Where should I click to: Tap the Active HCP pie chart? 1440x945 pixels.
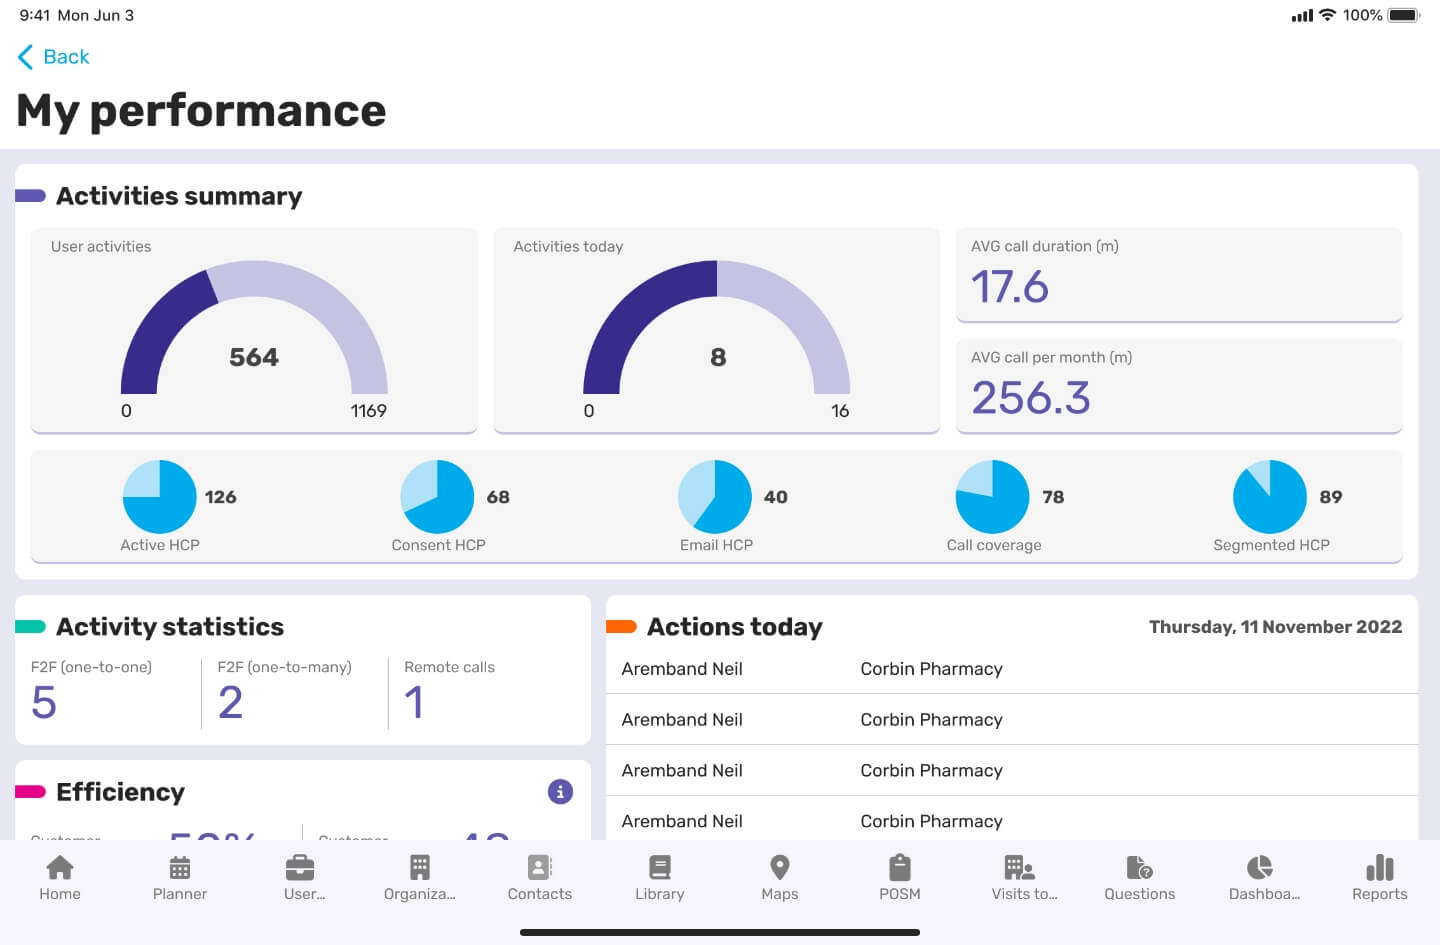coord(159,497)
